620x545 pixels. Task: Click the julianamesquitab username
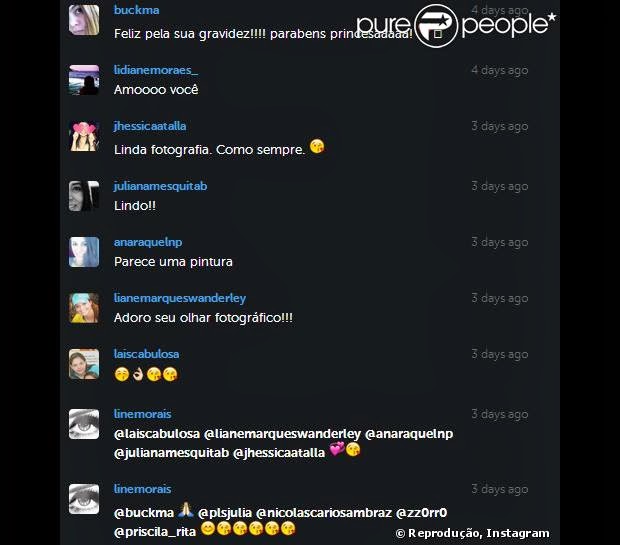click(x=160, y=186)
